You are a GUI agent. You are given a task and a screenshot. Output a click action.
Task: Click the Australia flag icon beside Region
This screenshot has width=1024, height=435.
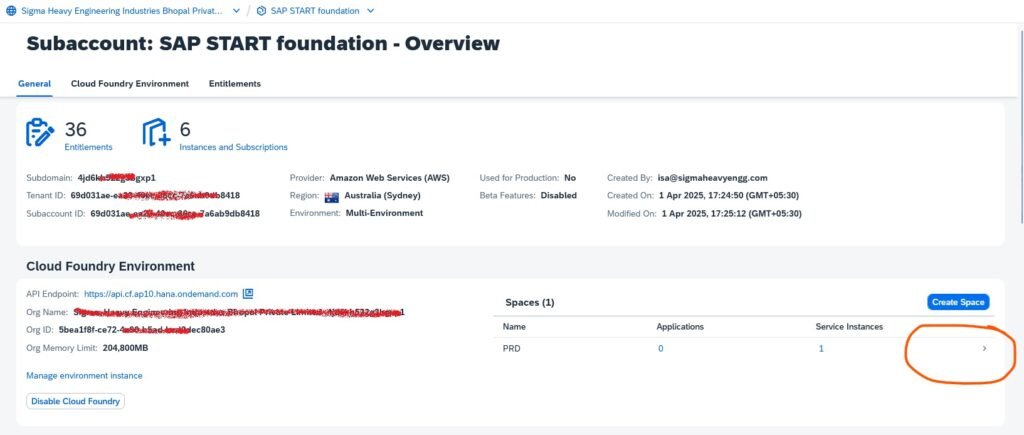[331, 196]
